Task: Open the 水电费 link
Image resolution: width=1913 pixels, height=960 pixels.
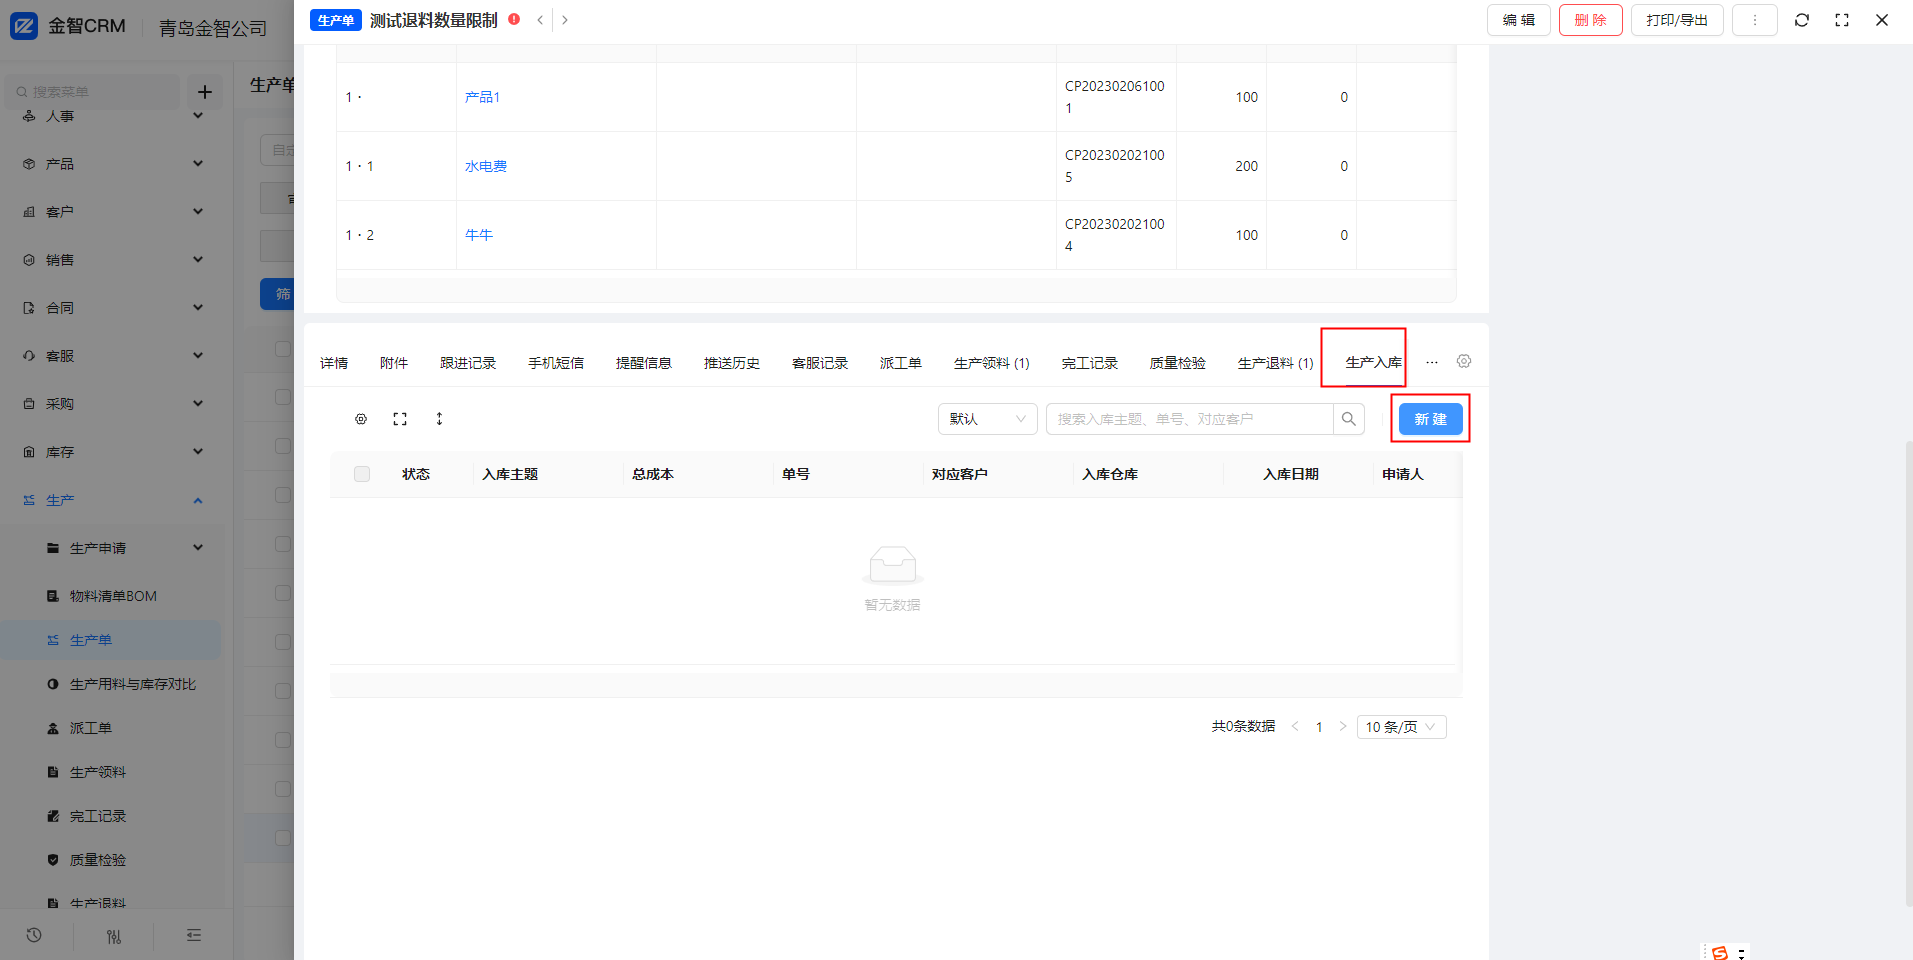Action: click(x=486, y=166)
